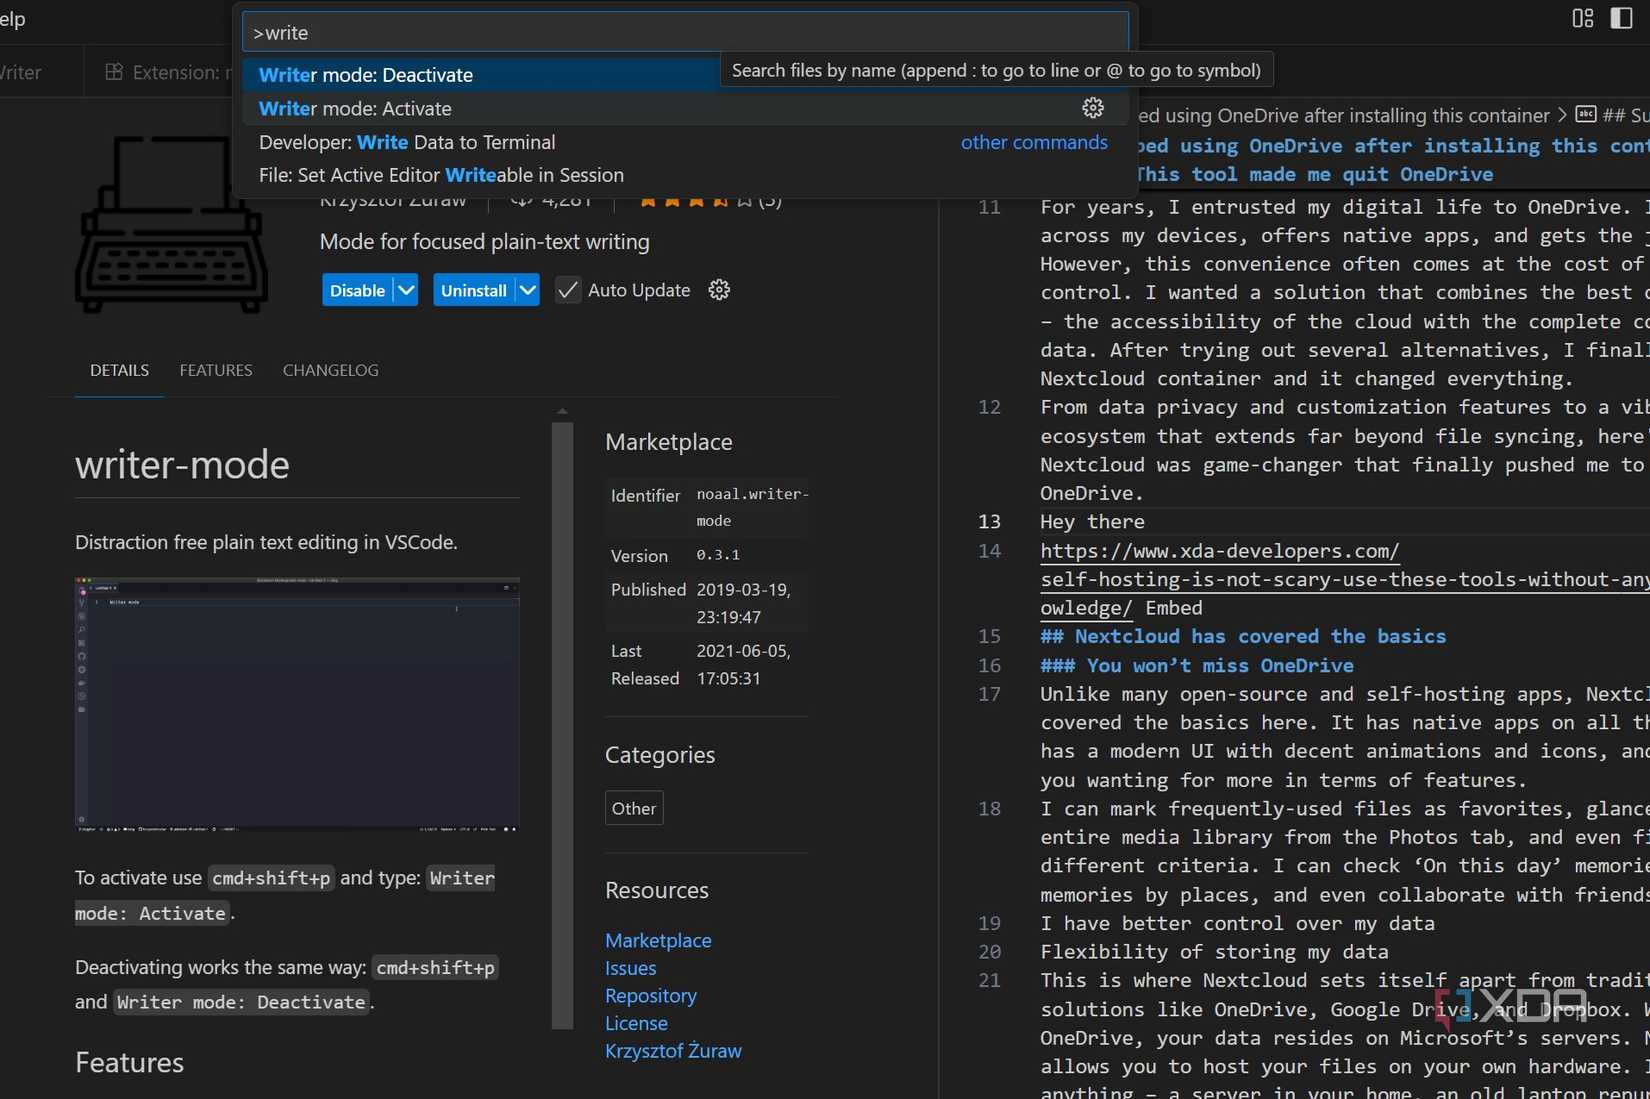Click the Uninstall extension button

[474, 290]
